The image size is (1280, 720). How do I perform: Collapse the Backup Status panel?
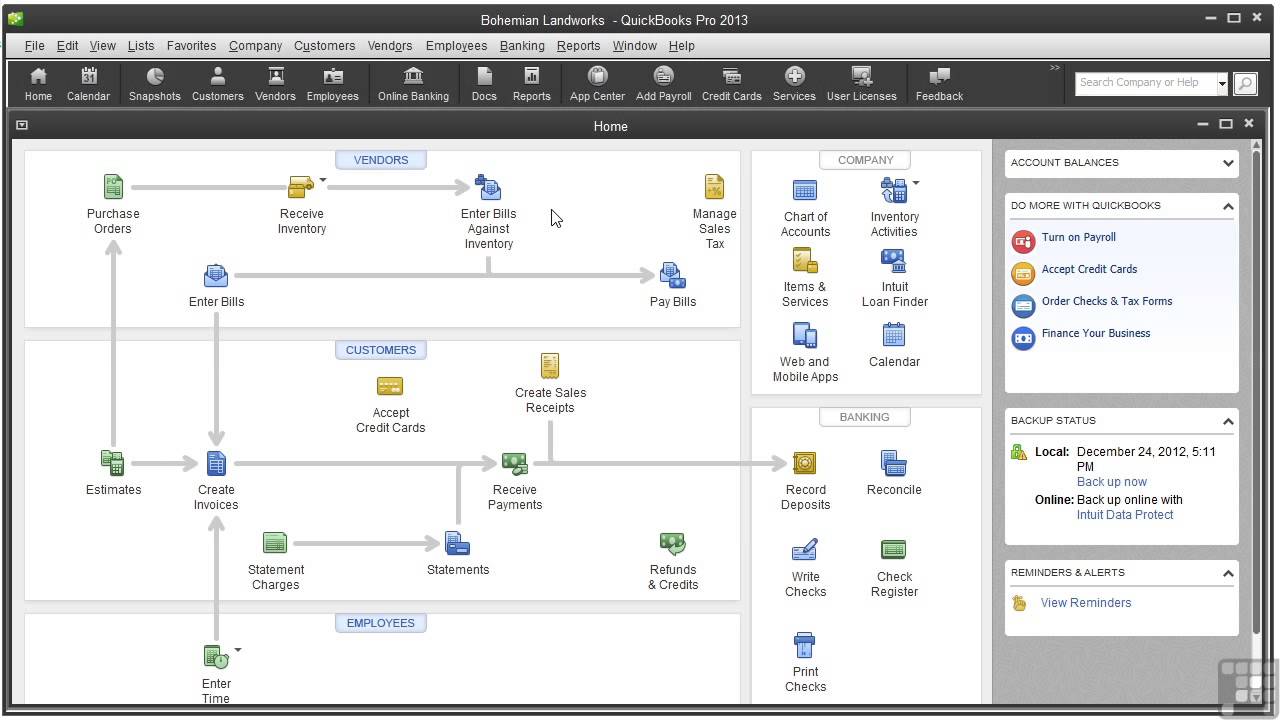pyautogui.click(x=1228, y=421)
